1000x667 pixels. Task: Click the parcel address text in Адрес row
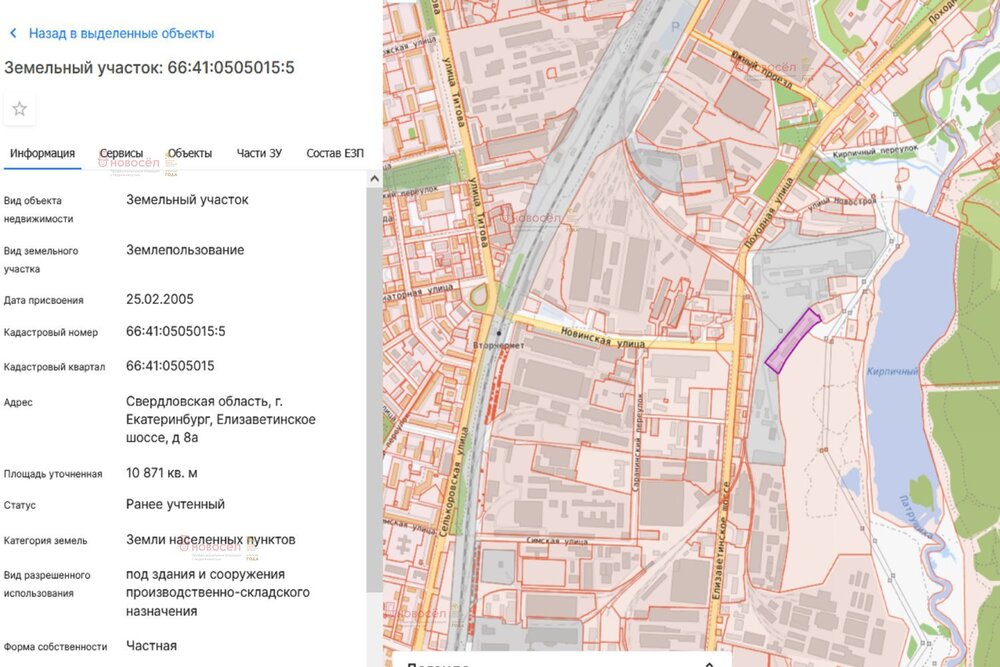coord(220,419)
